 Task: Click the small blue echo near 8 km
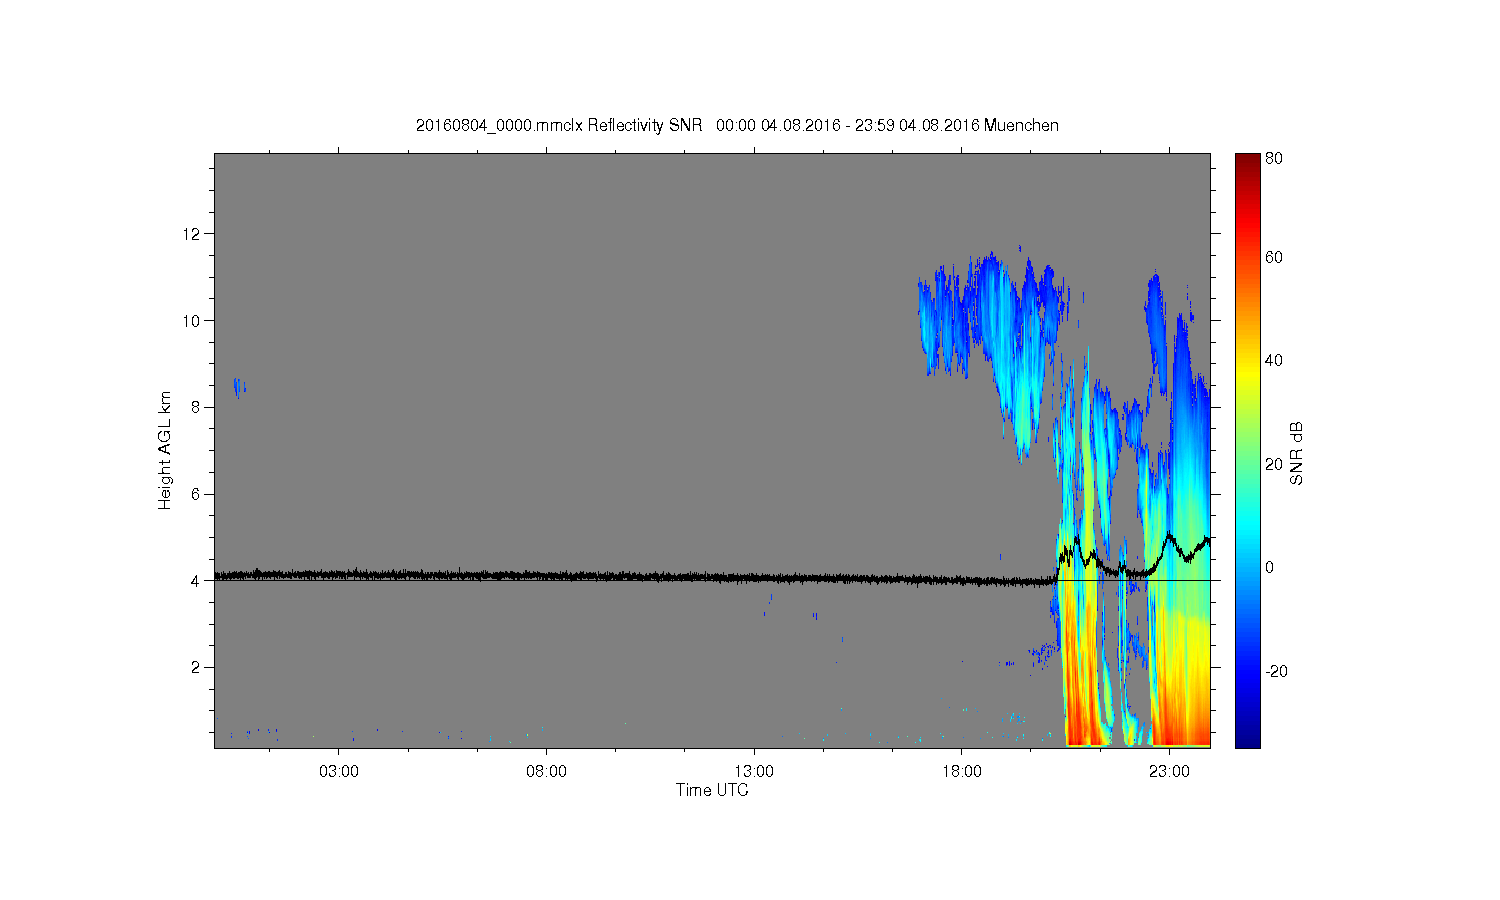coord(239,387)
